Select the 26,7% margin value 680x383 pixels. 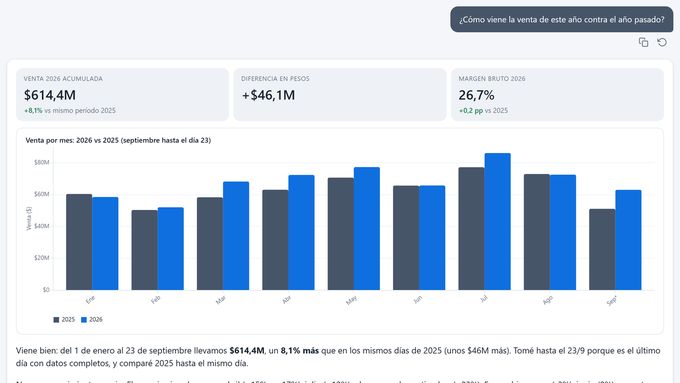click(476, 95)
